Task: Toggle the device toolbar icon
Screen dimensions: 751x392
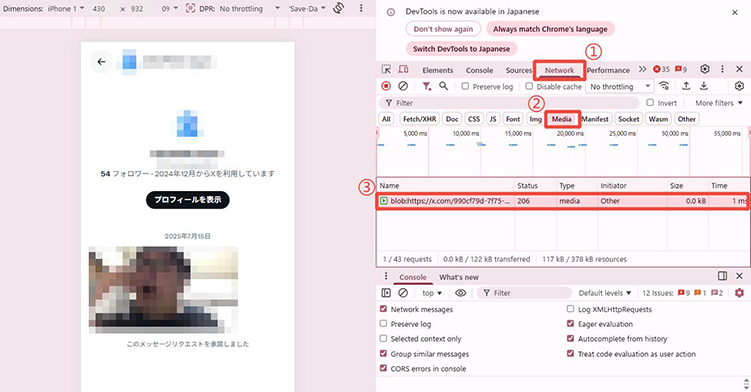Action: pyautogui.click(x=403, y=69)
